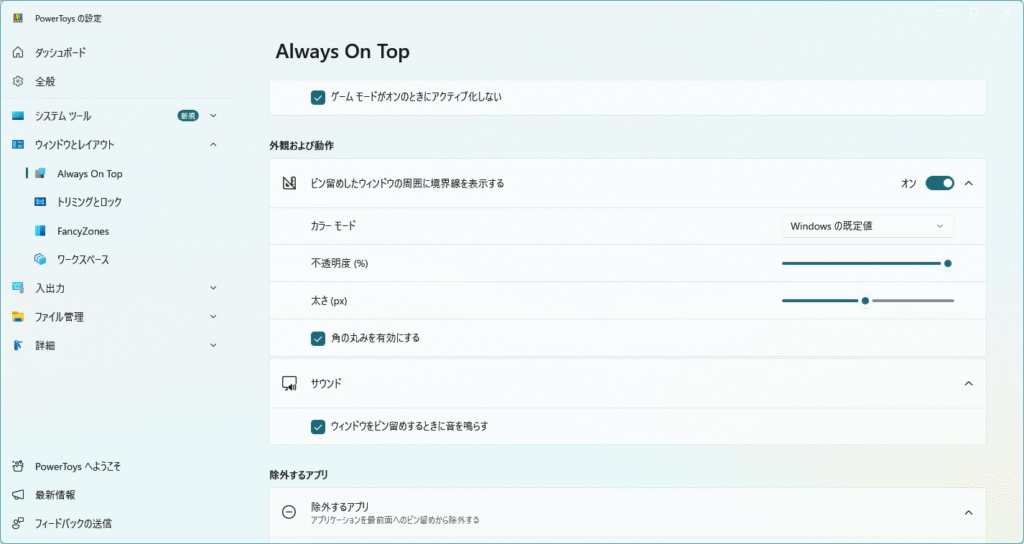This screenshot has width=1024, height=544.
Task: Click the What's New (最新情報) megaphone icon
Action: click(x=18, y=495)
